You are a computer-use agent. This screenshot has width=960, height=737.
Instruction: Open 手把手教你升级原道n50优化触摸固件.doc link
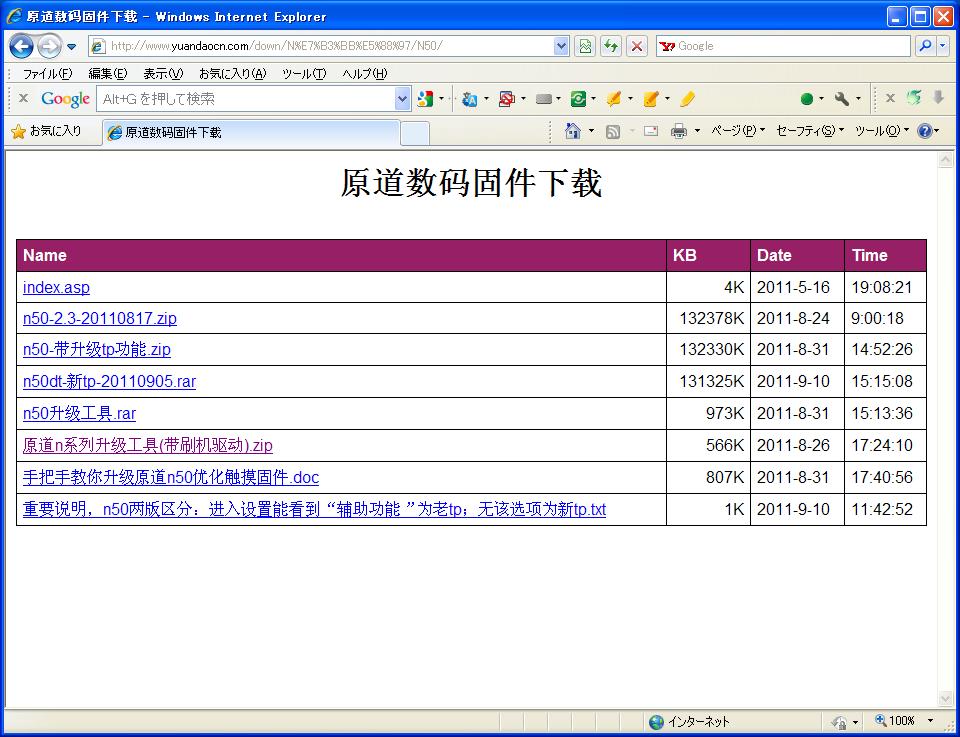point(171,477)
